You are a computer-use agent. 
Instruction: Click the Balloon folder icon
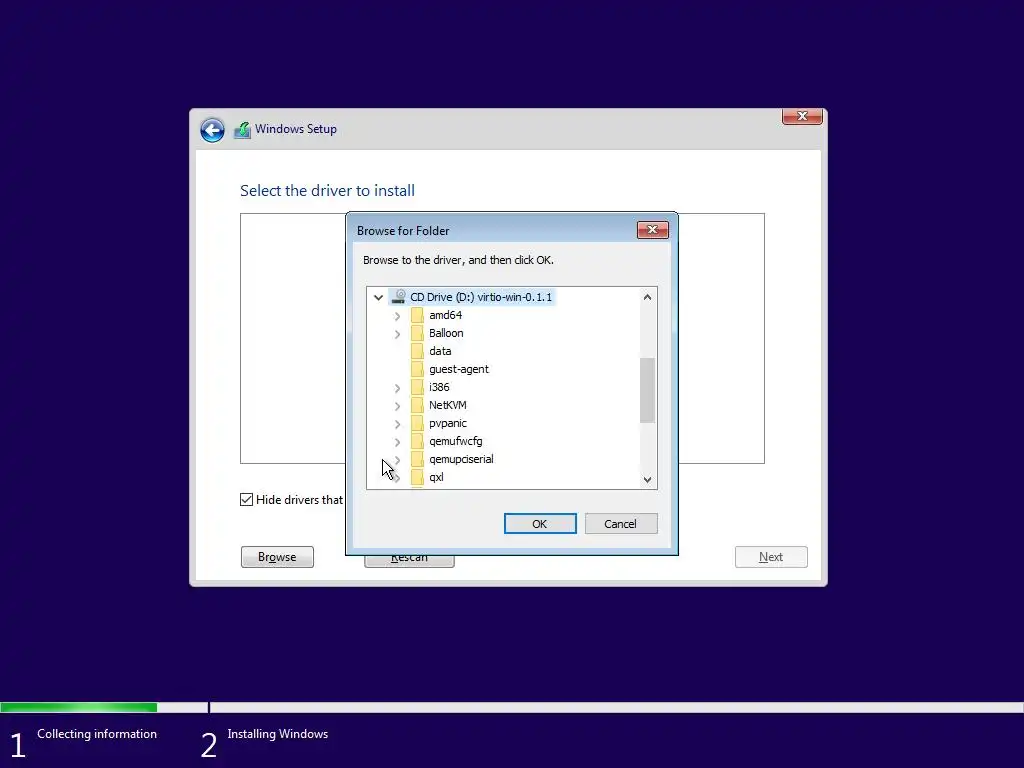pyautogui.click(x=417, y=333)
